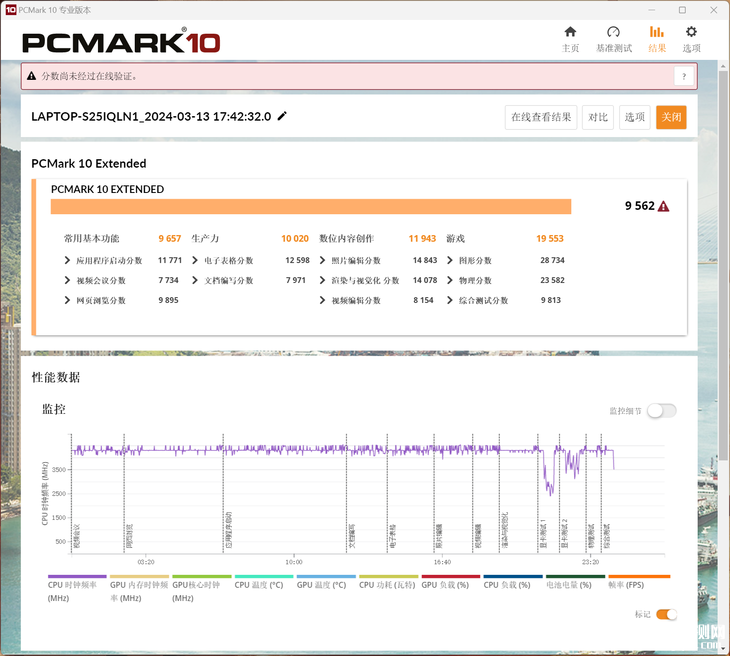
Task: Click the 显卡测试 1 marker in chart
Action: pyautogui.click(x=539, y=494)
